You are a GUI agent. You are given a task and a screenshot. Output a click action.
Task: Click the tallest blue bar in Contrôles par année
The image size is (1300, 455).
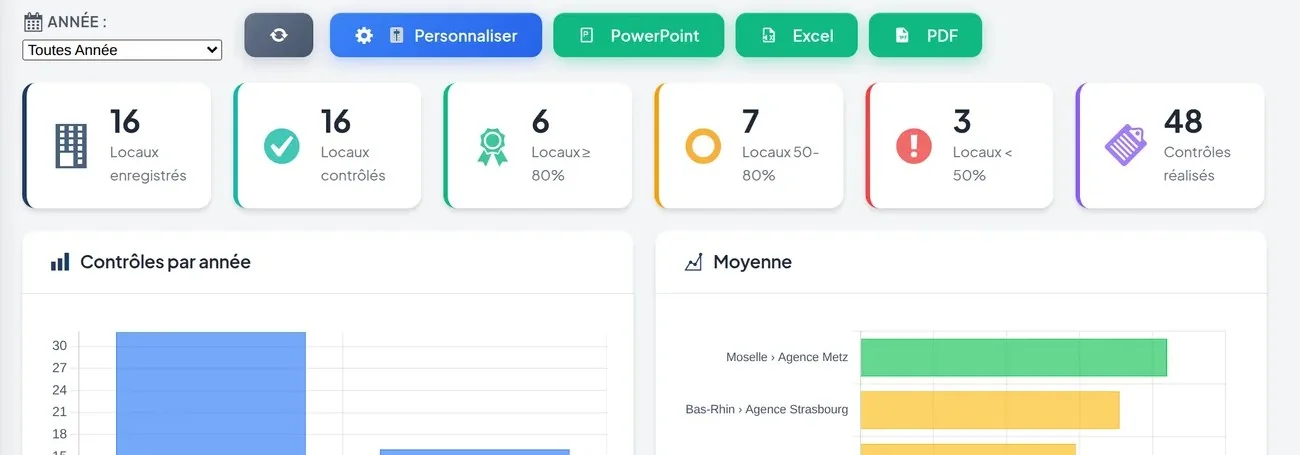point(211,393)
